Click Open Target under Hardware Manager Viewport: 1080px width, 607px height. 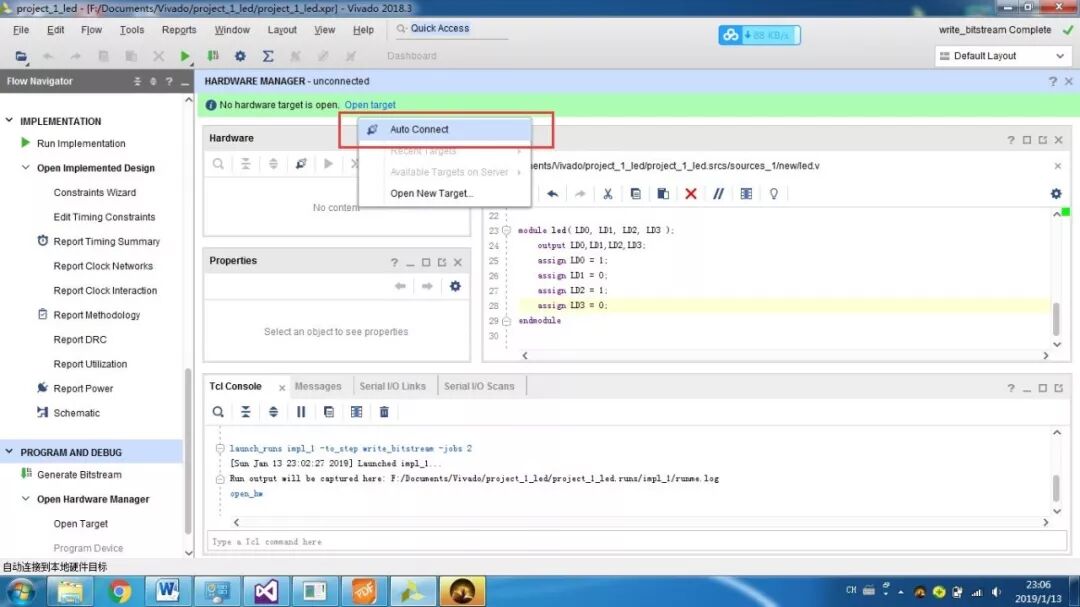tap(81, 524)
